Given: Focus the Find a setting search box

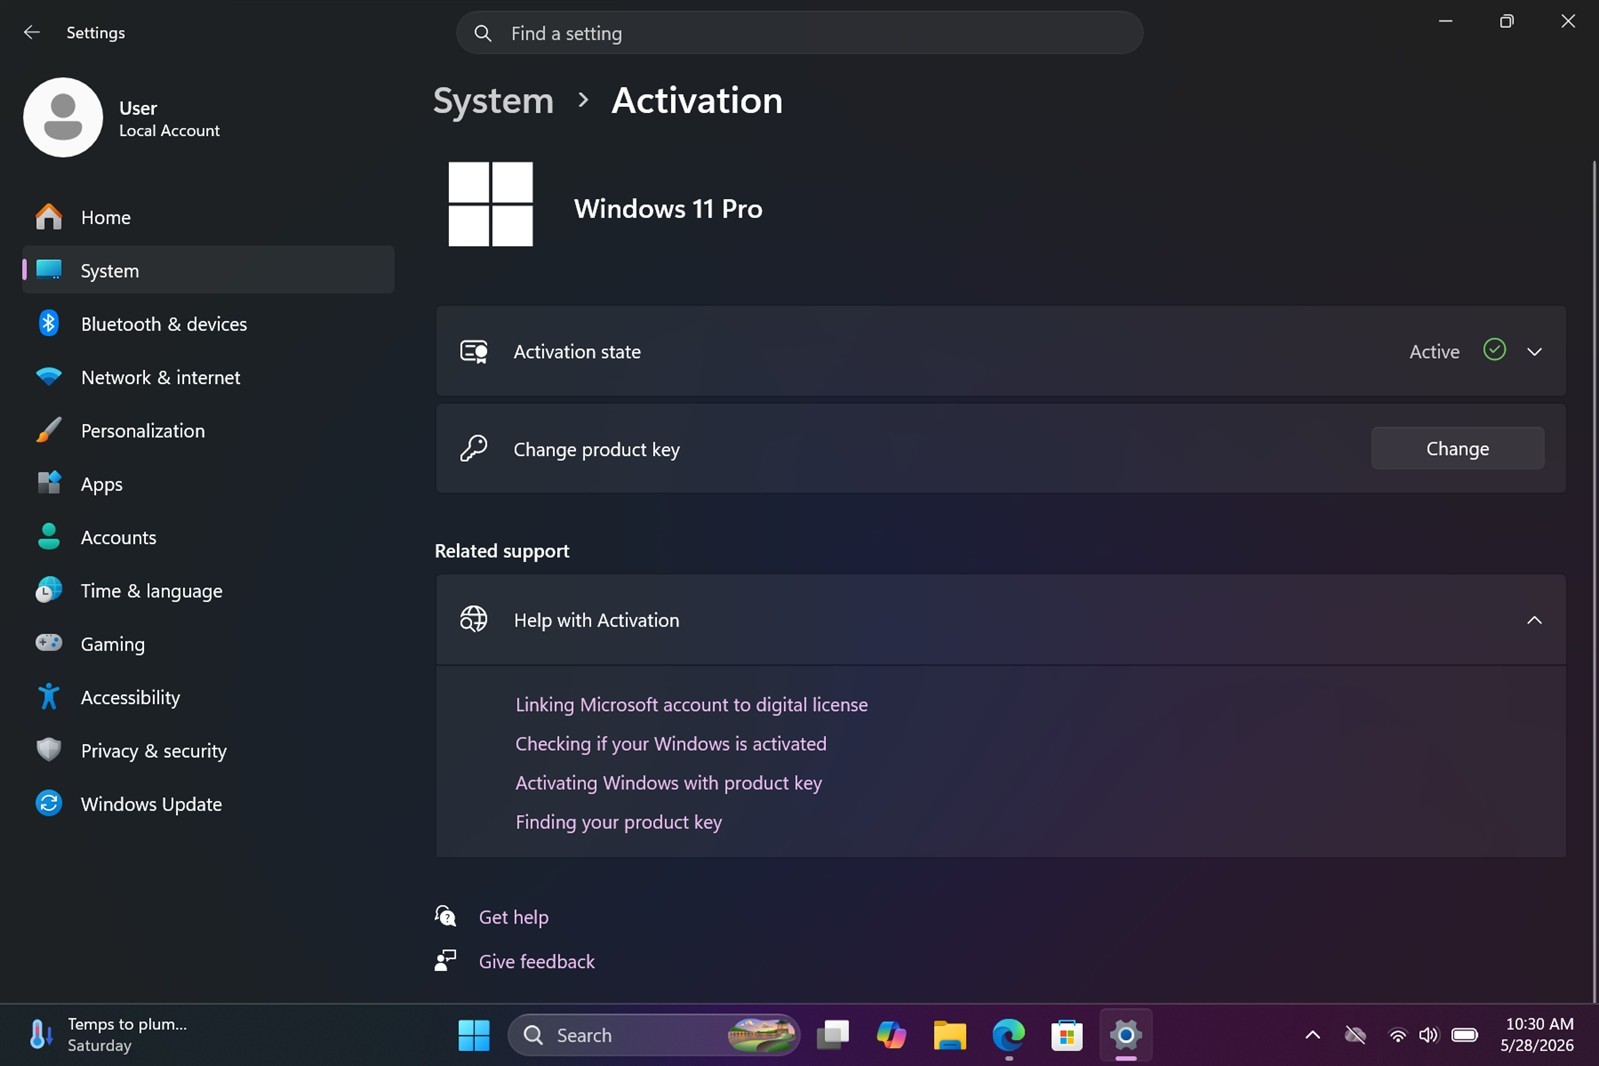Looking at the screenshot, I should coord(799,33).
